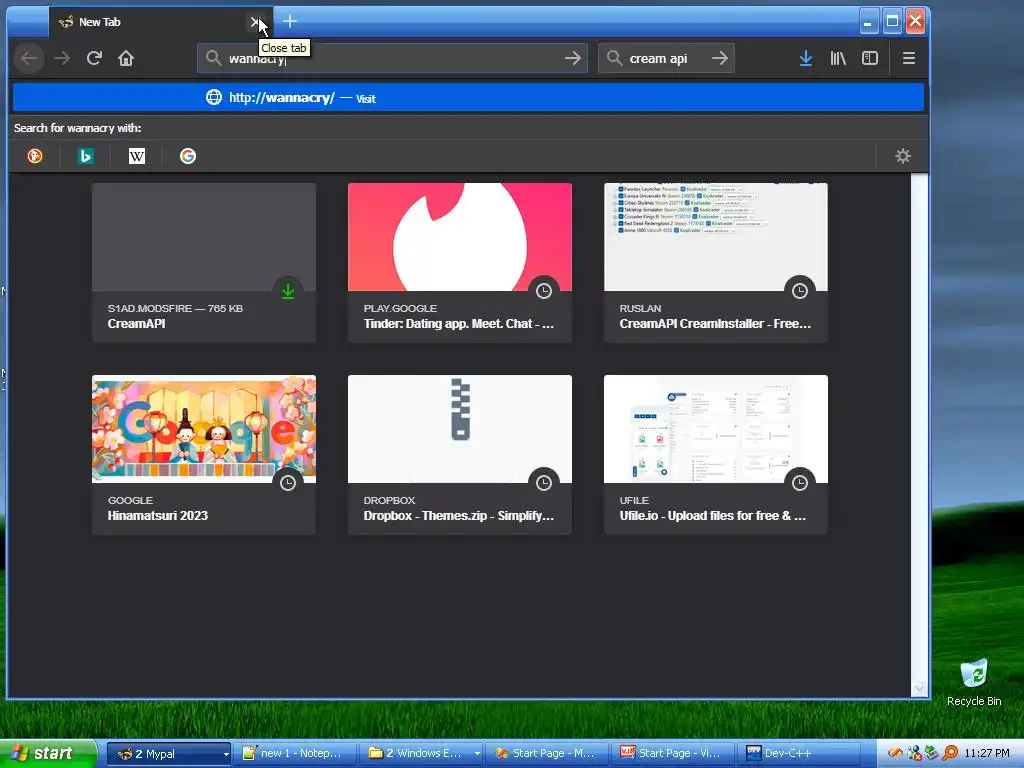1024x768 pixels.
Task: Open the Windows Start menu
Action: 47,754
